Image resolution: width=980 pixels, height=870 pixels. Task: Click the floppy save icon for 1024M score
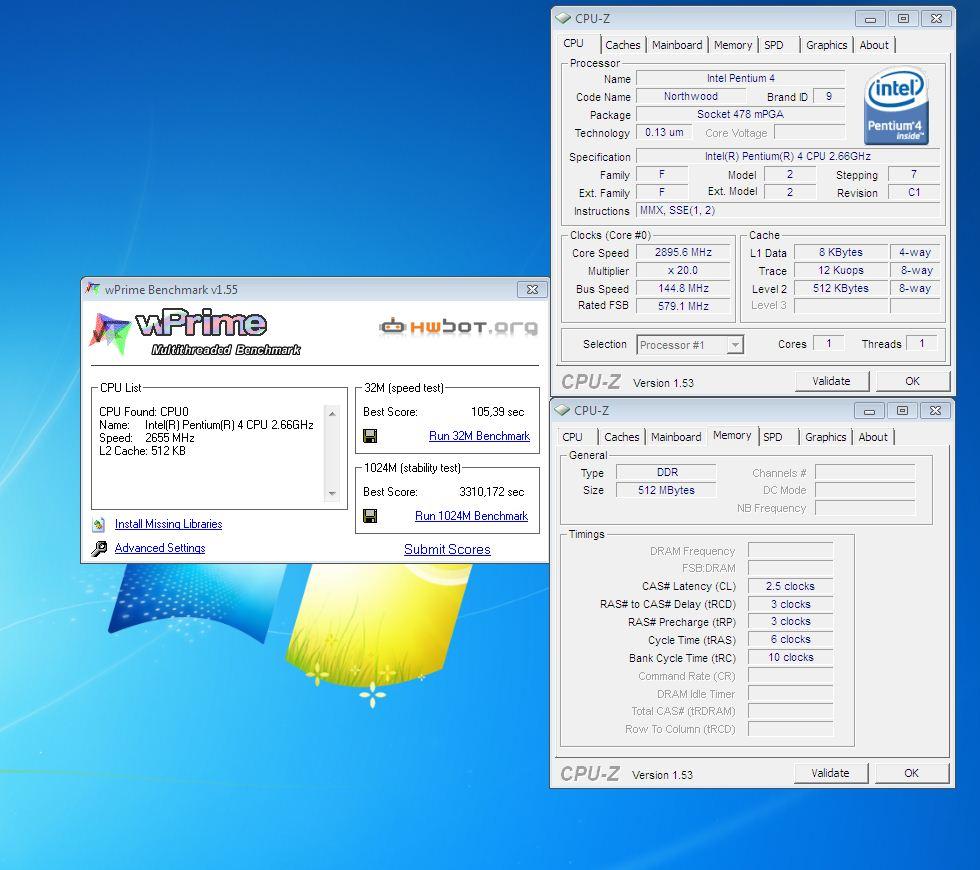click(370, 516)
